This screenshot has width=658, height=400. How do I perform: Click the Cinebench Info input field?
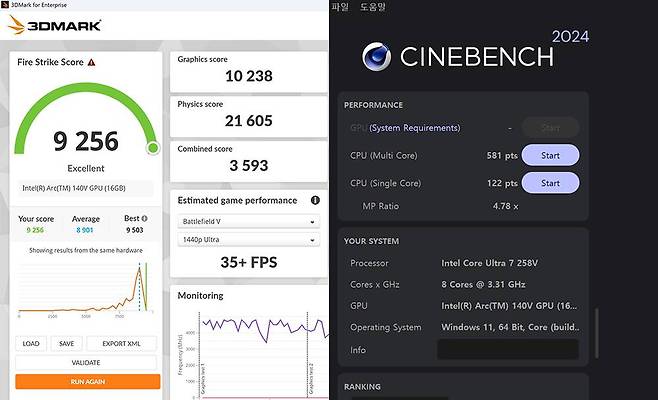click(508, 349)
